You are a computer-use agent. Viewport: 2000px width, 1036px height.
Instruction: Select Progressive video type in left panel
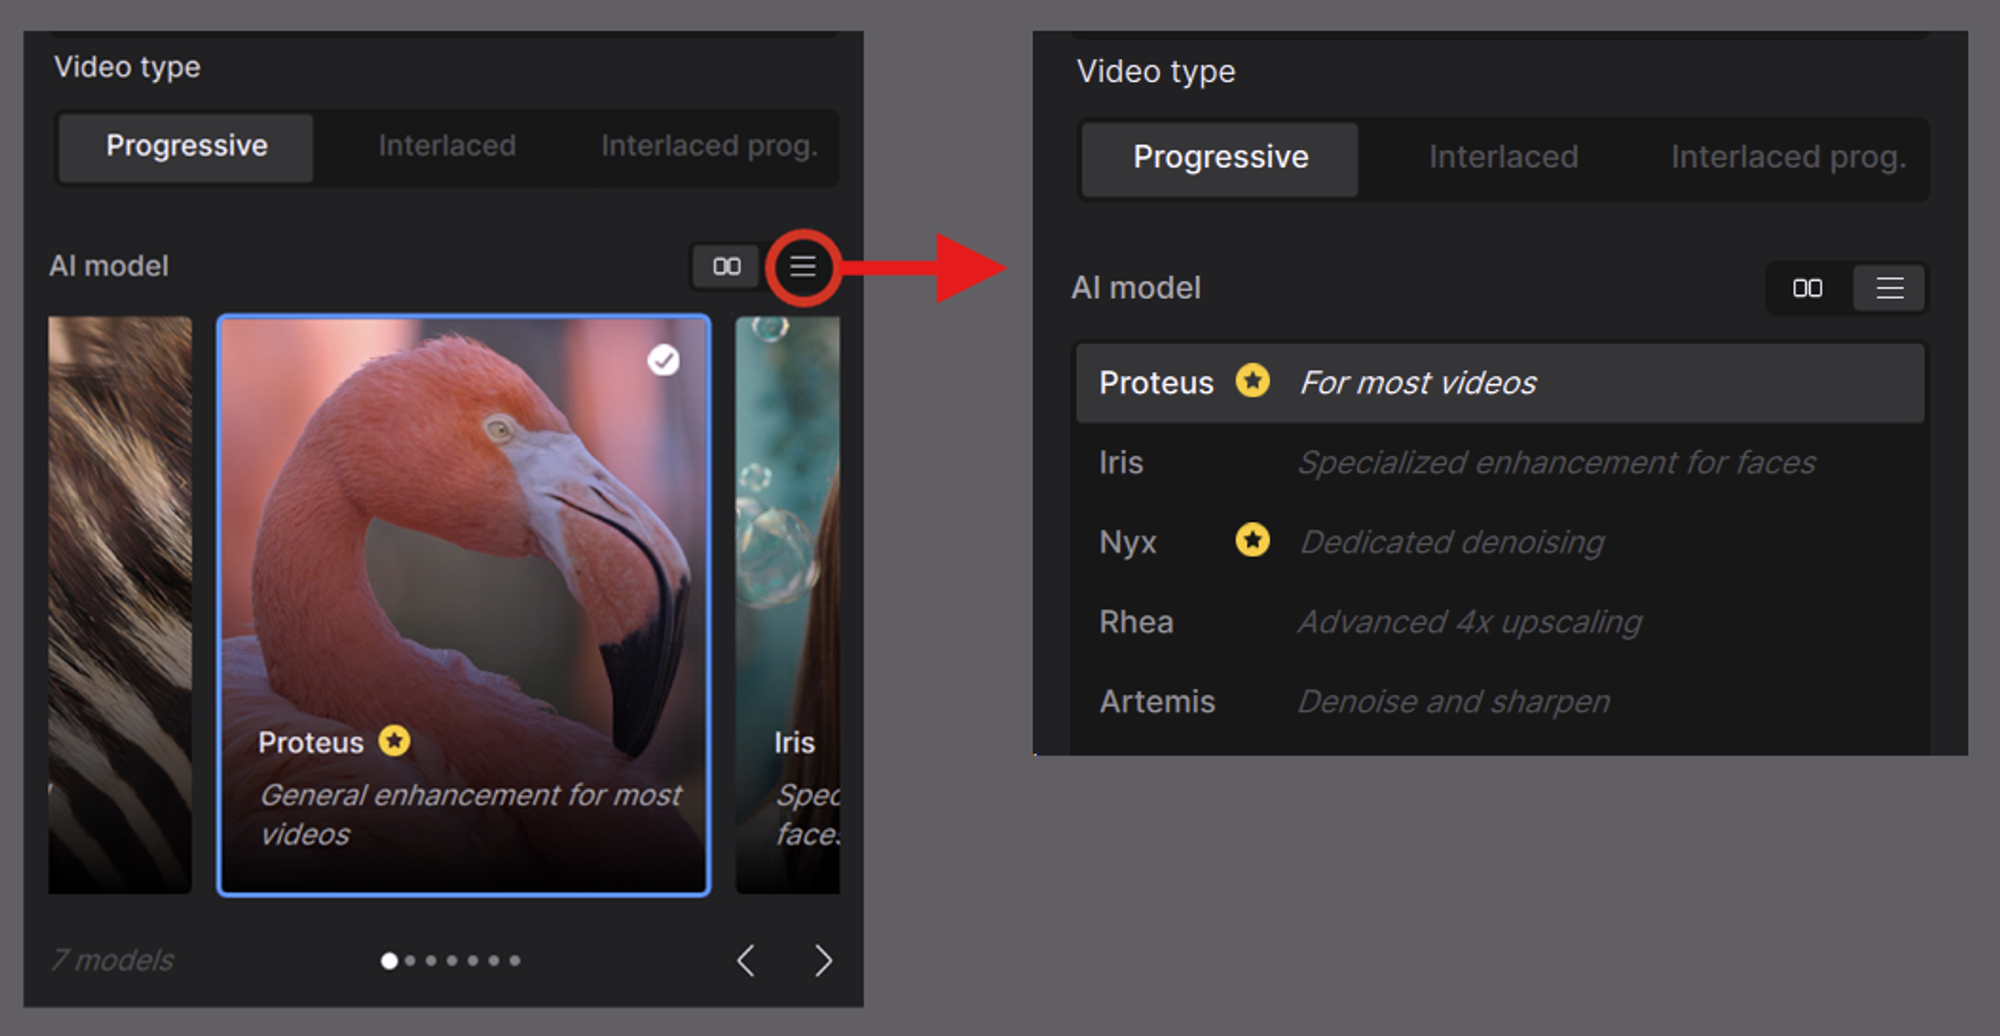tap(186, 147)
